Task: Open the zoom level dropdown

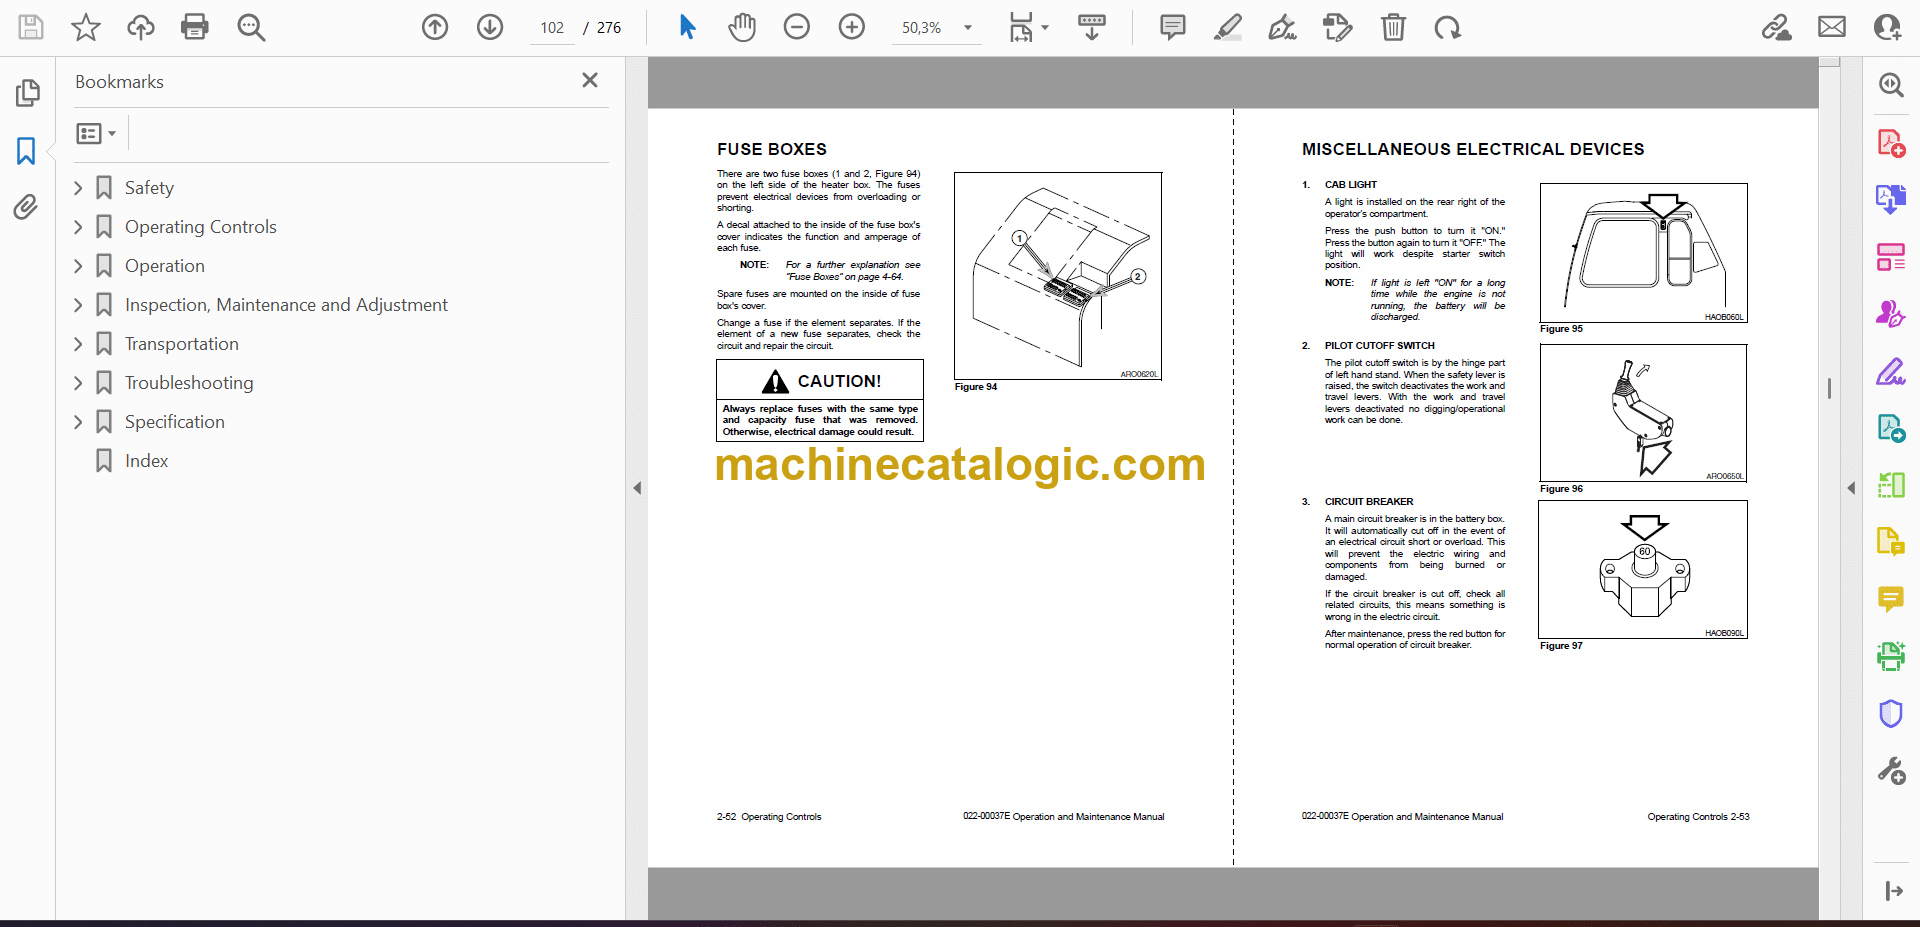Action: coord(967,28)
